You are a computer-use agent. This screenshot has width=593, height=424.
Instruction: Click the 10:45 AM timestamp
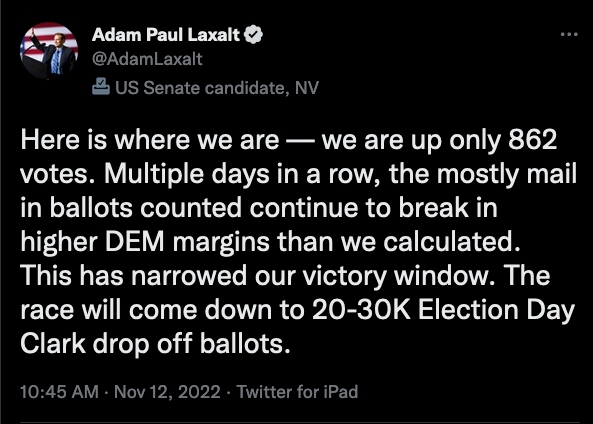coord(59,391)
